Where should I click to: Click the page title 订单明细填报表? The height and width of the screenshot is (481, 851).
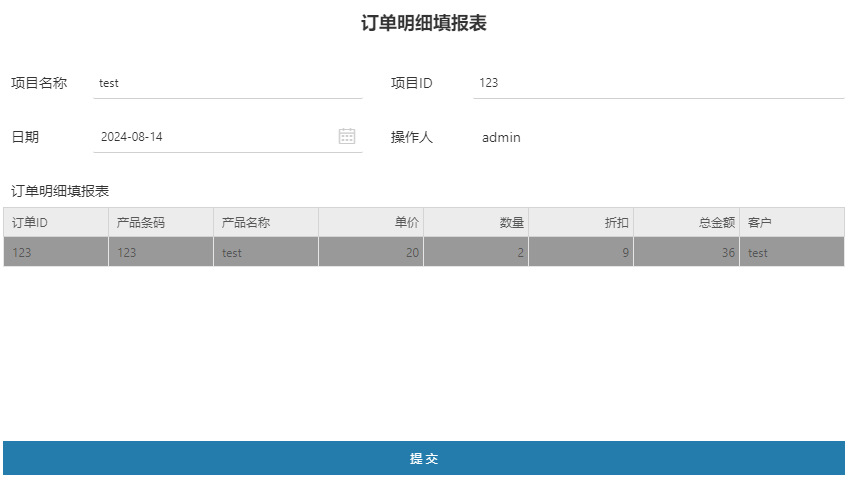point(424,23)
